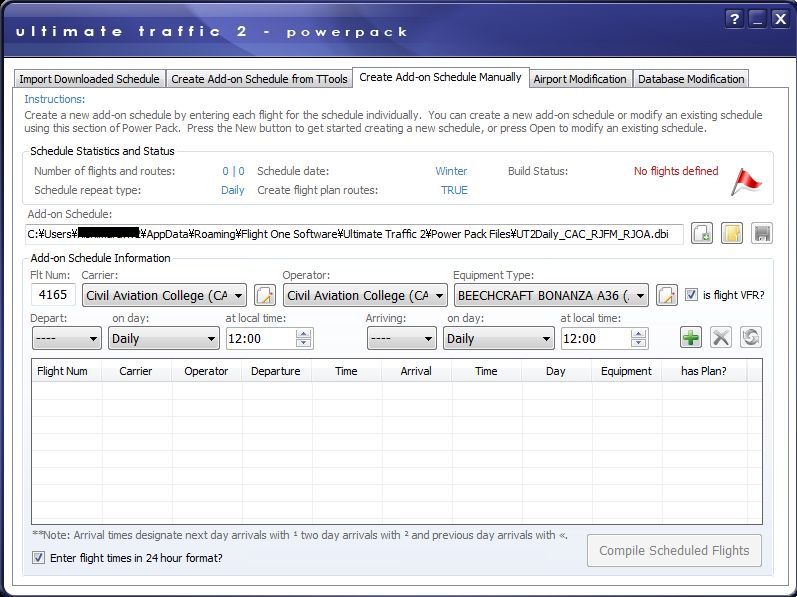Screen dimensions: 797x597
Task: Click the Compile Scheduled Flights button
Action: click(675, 550)
